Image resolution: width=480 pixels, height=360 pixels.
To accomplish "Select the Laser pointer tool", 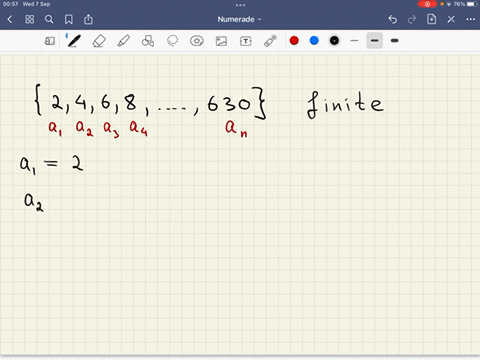I will (270, 41).
